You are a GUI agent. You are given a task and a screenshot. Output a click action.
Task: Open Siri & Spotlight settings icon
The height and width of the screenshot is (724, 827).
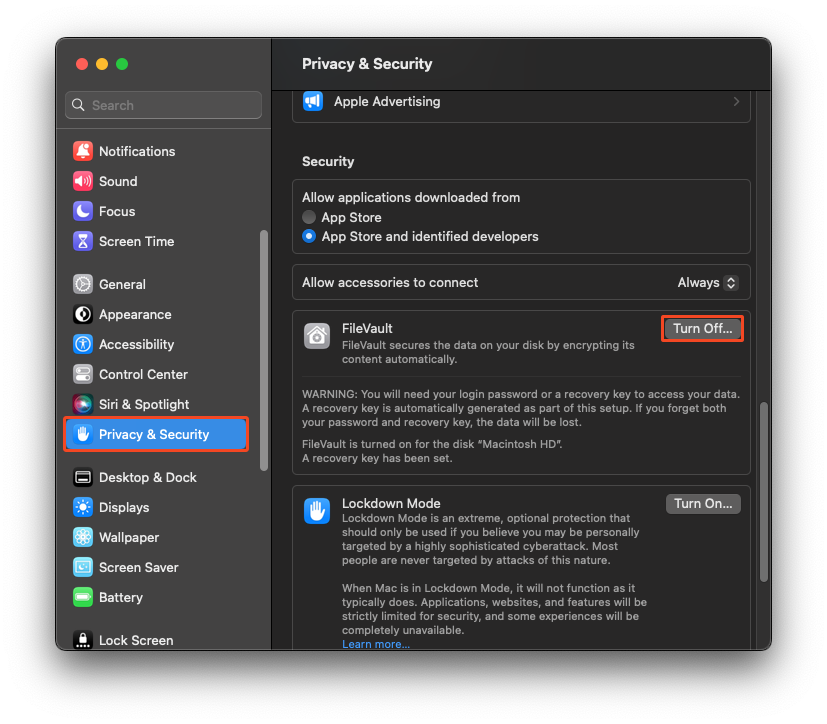84,404
